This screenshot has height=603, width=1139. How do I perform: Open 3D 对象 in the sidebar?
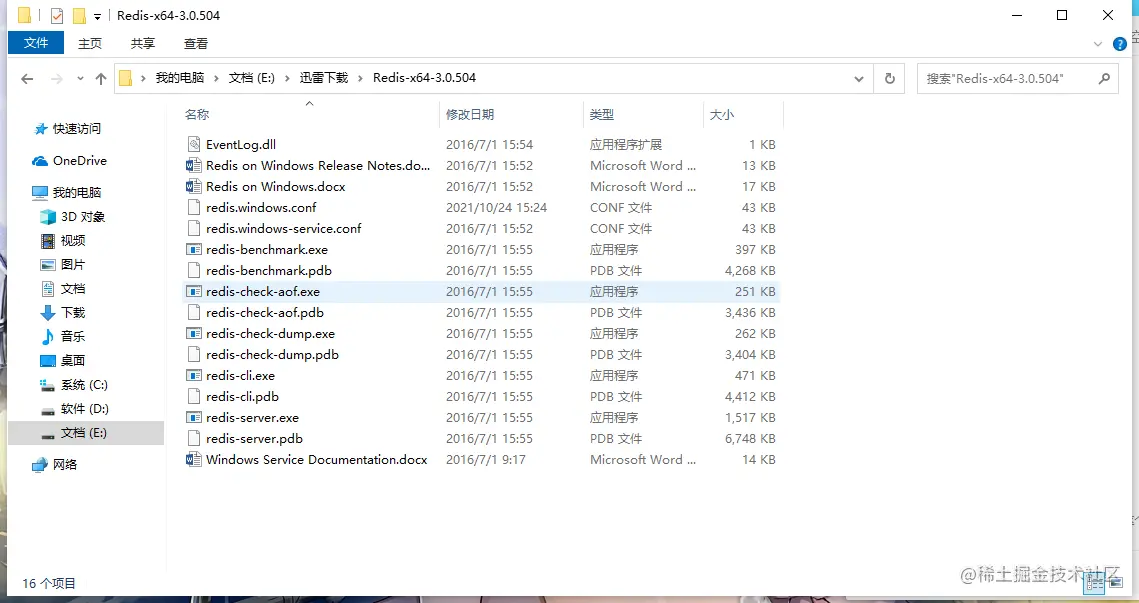pos(73,216)
